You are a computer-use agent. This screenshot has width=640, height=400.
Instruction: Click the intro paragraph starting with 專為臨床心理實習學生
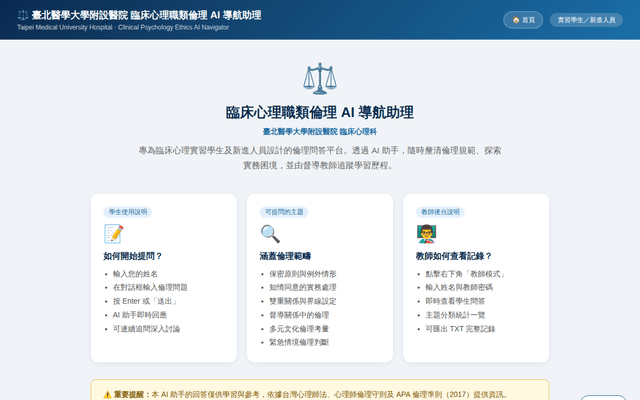[x=320, y=158]
